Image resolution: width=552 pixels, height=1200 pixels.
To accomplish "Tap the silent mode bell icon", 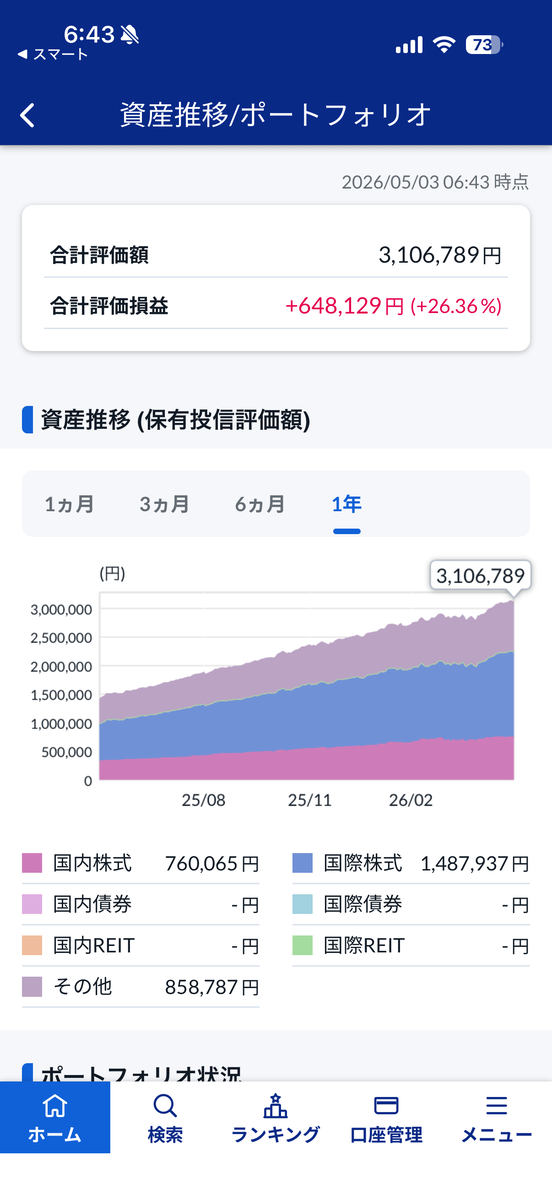I will pos(131,34).
